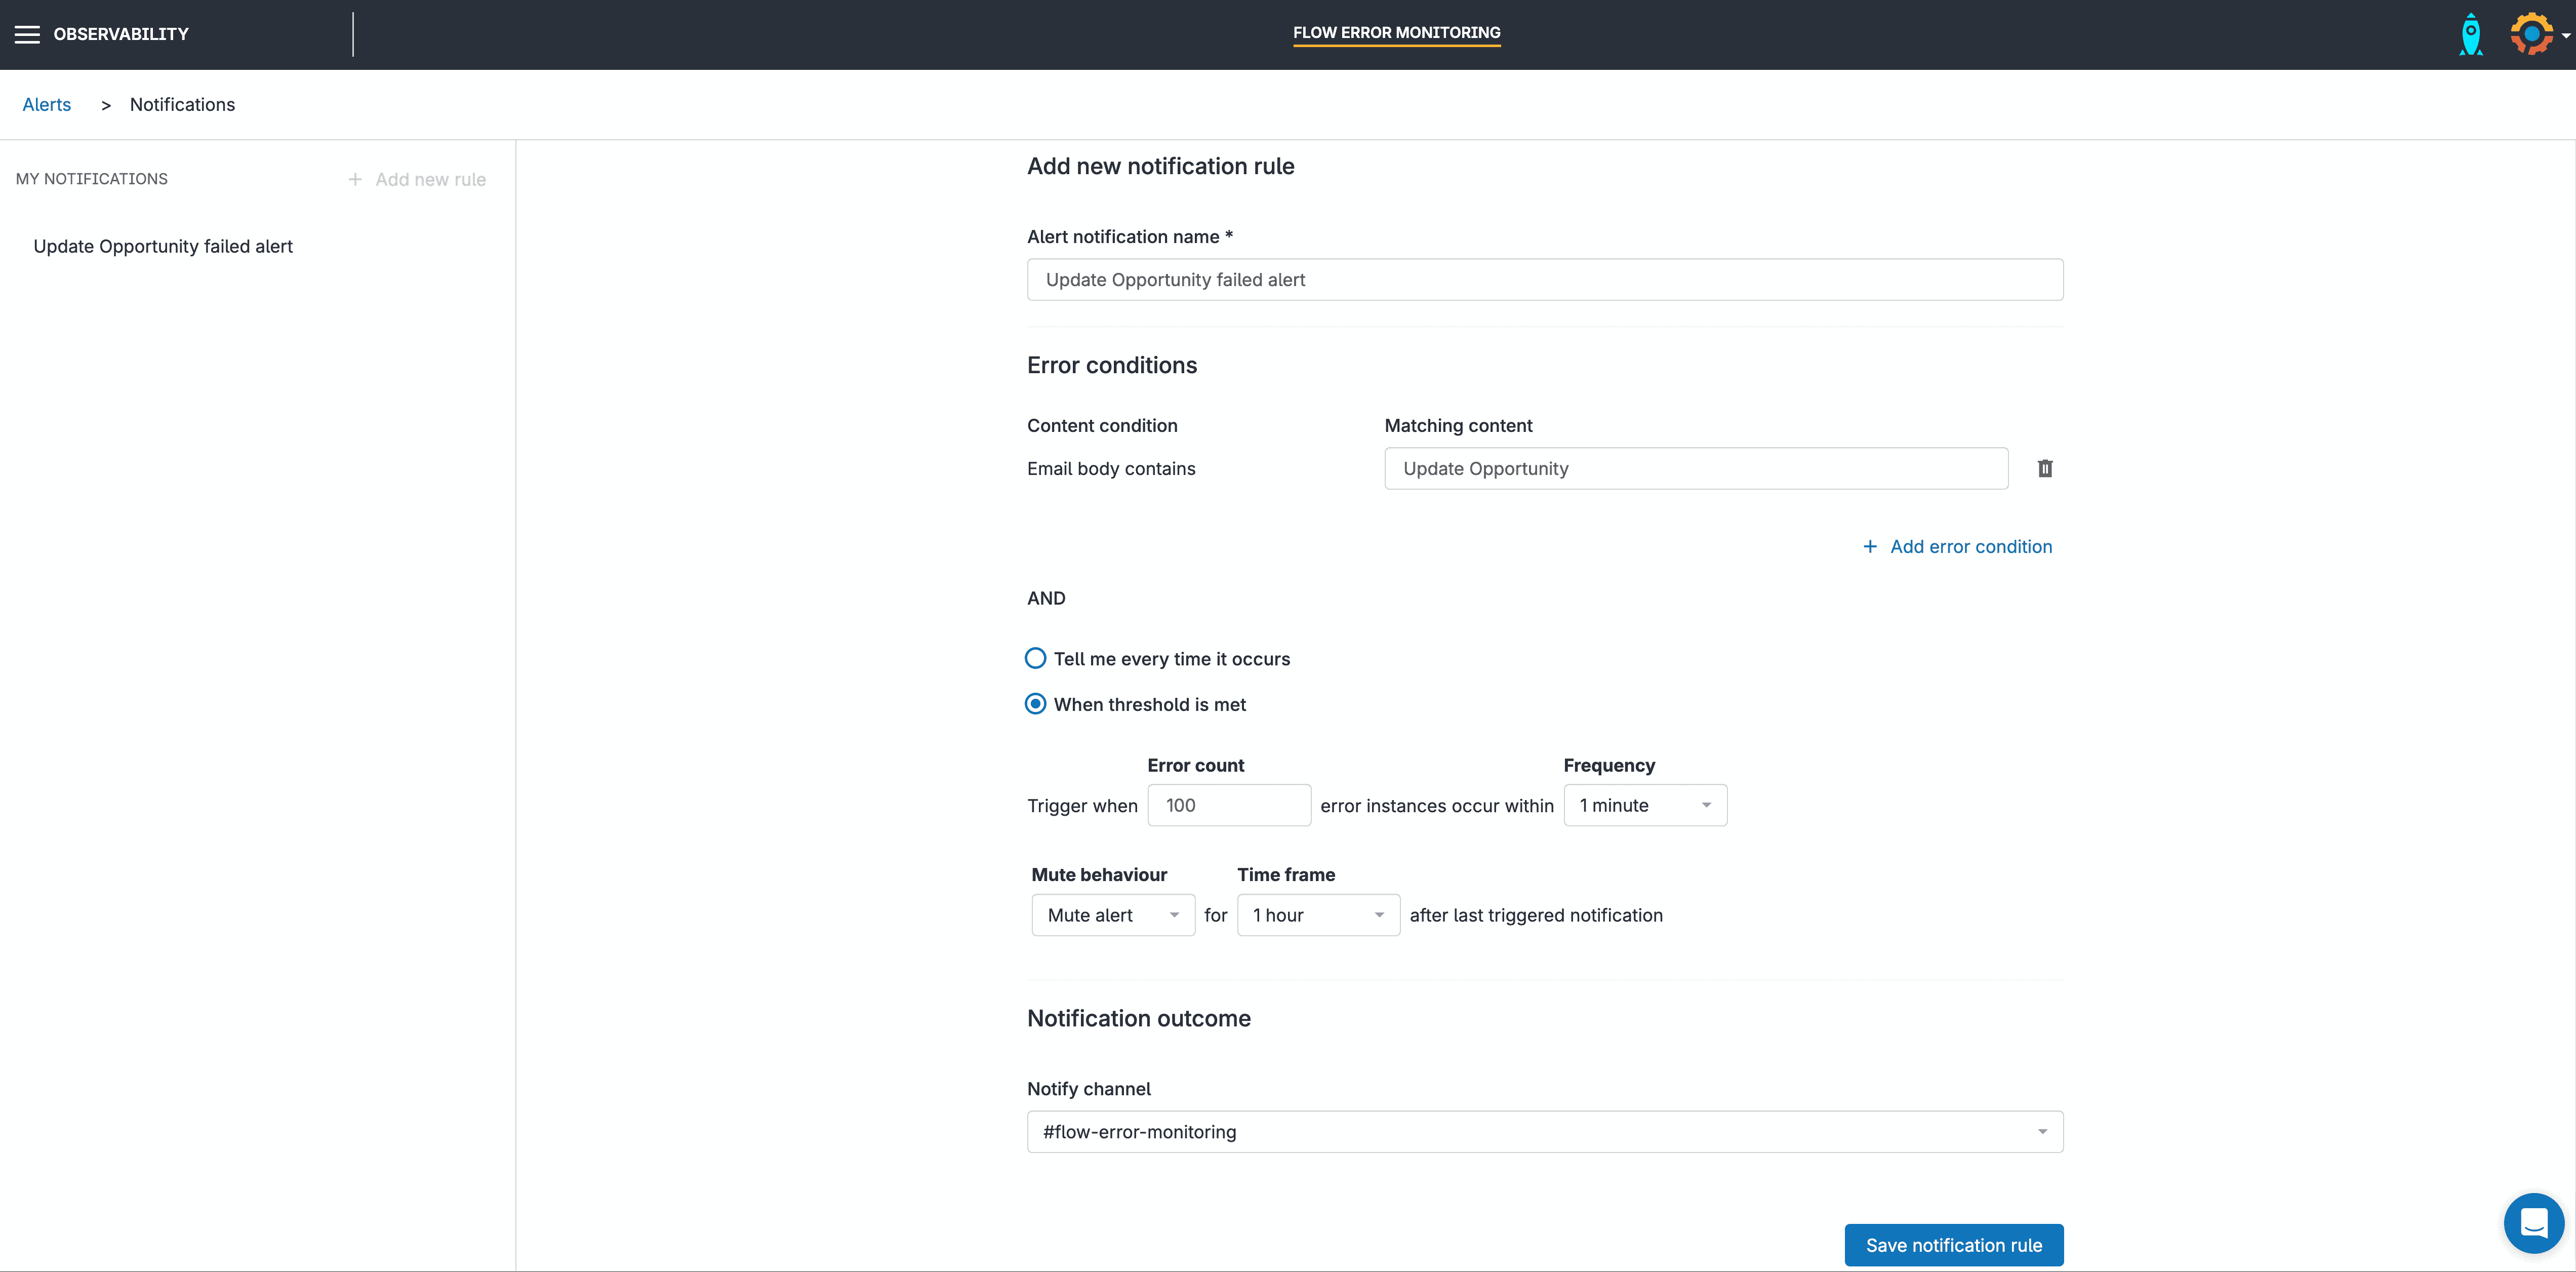This screenshot has width=2576, height=1272.
Task: Open Flow Error Monitoring tab
Action: [1396, 33]
